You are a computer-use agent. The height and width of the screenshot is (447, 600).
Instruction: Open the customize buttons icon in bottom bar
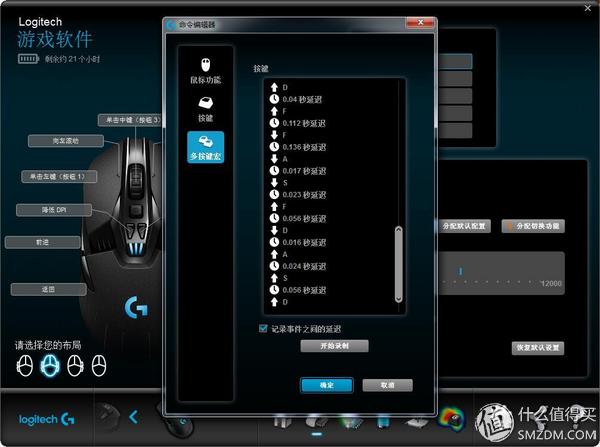pos(316,422)
